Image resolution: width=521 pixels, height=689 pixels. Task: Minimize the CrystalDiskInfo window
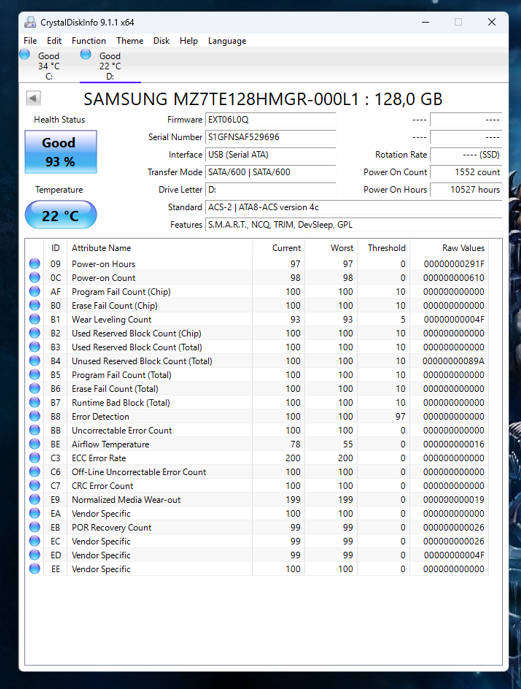425,22
